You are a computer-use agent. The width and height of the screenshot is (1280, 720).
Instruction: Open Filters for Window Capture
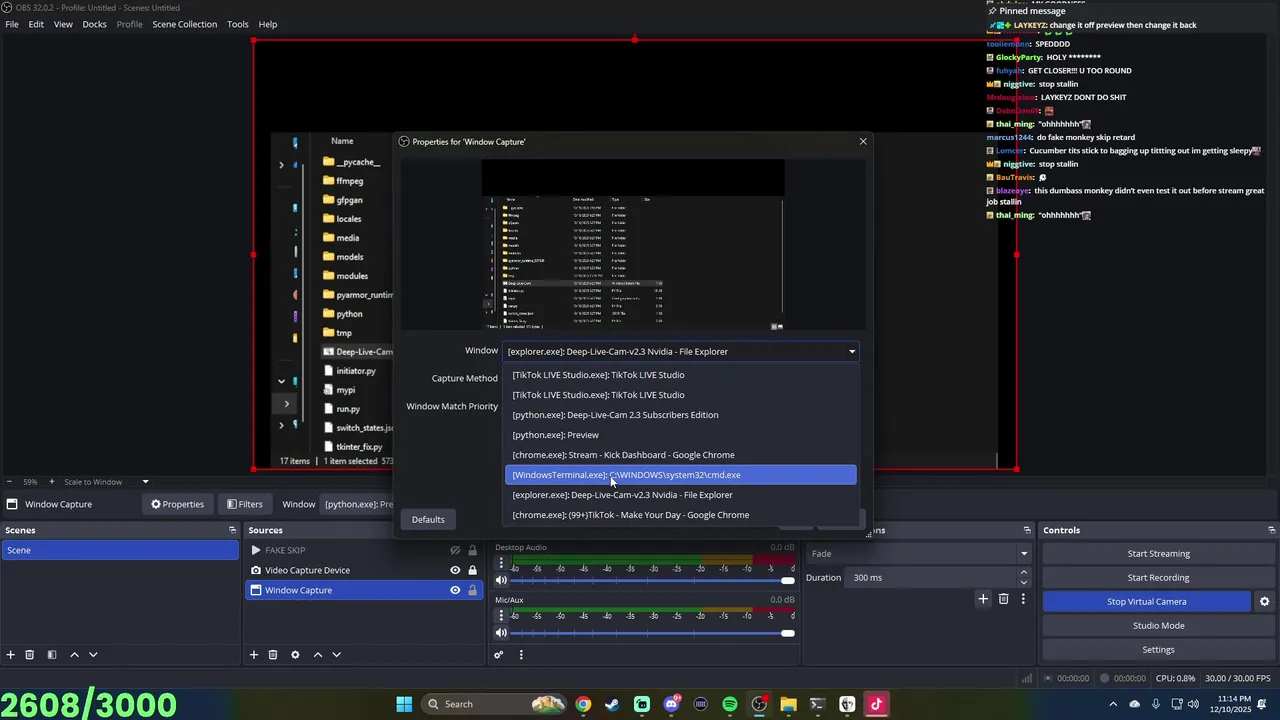point(244,504)
